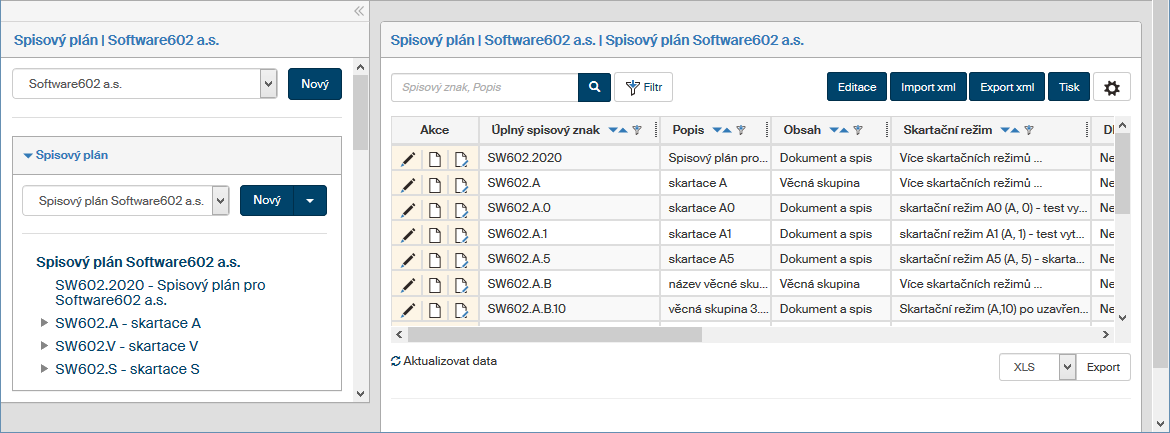Expand the SW602.A - skartace A tree node
1170x433 pixels.
44,323
